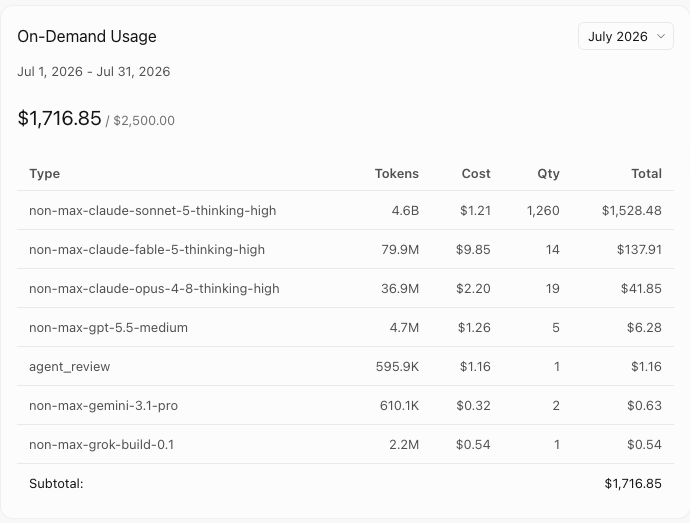Click the quantity 5 cell
This screenshot has width=690, height=523.
[556, 328]
